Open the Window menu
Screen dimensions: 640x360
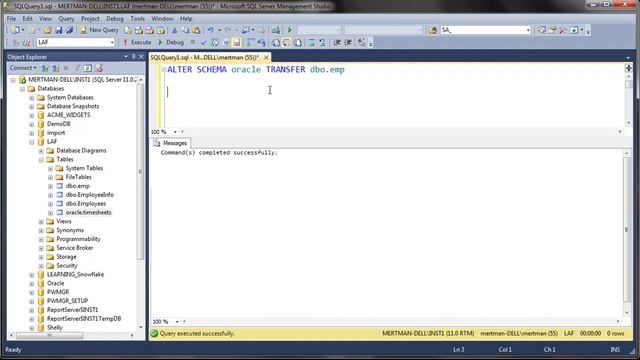[162, 19]
